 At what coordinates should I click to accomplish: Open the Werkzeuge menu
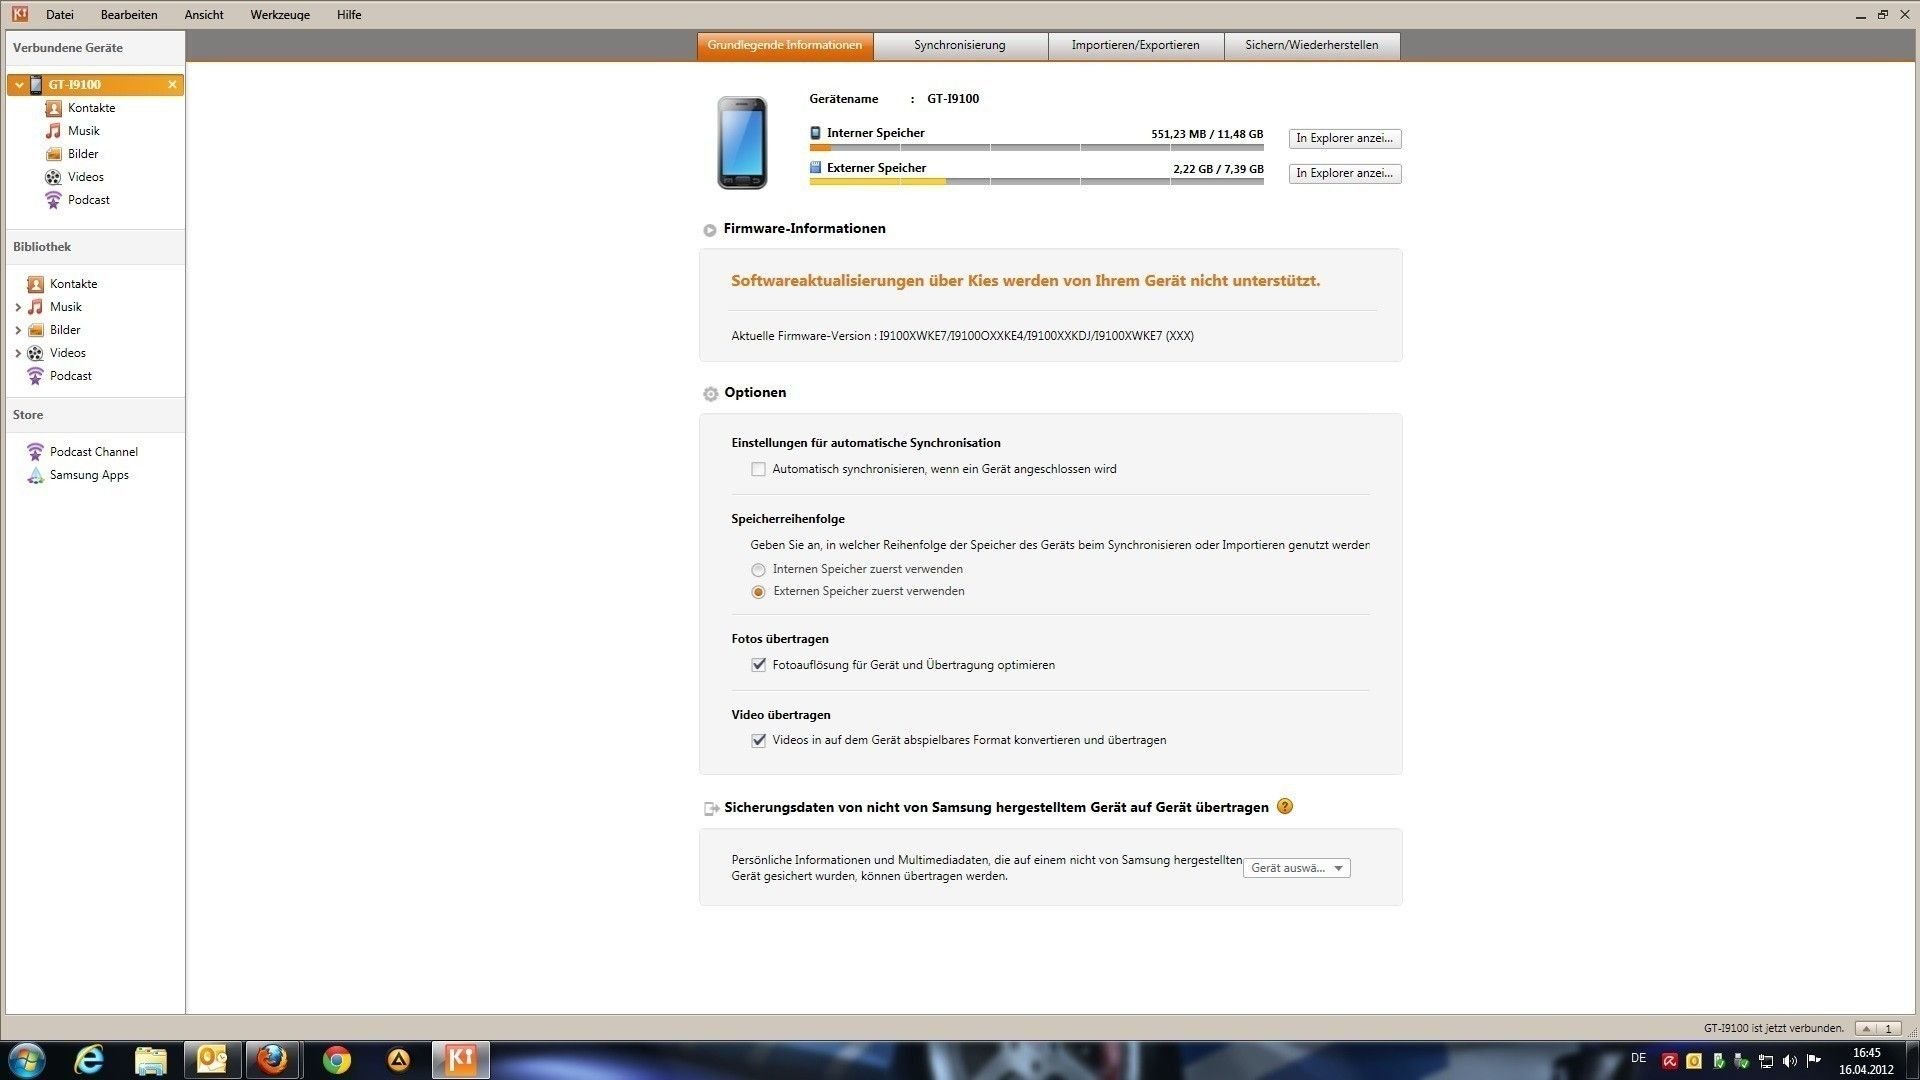click(x=280, y=15)
